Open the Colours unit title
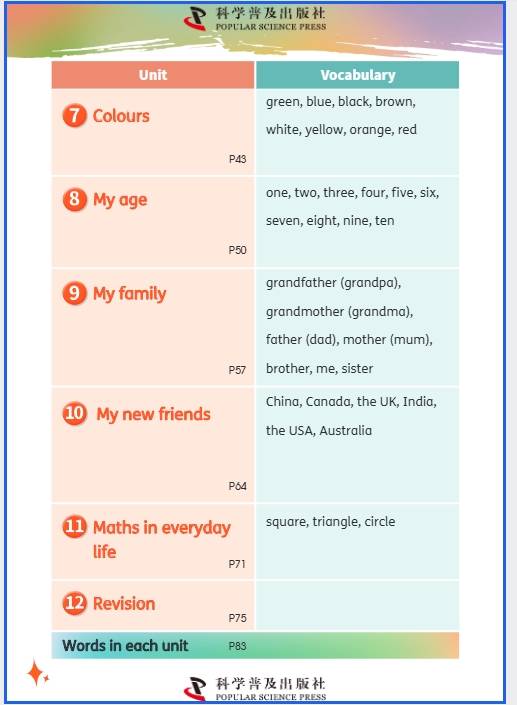 [121, 116]
